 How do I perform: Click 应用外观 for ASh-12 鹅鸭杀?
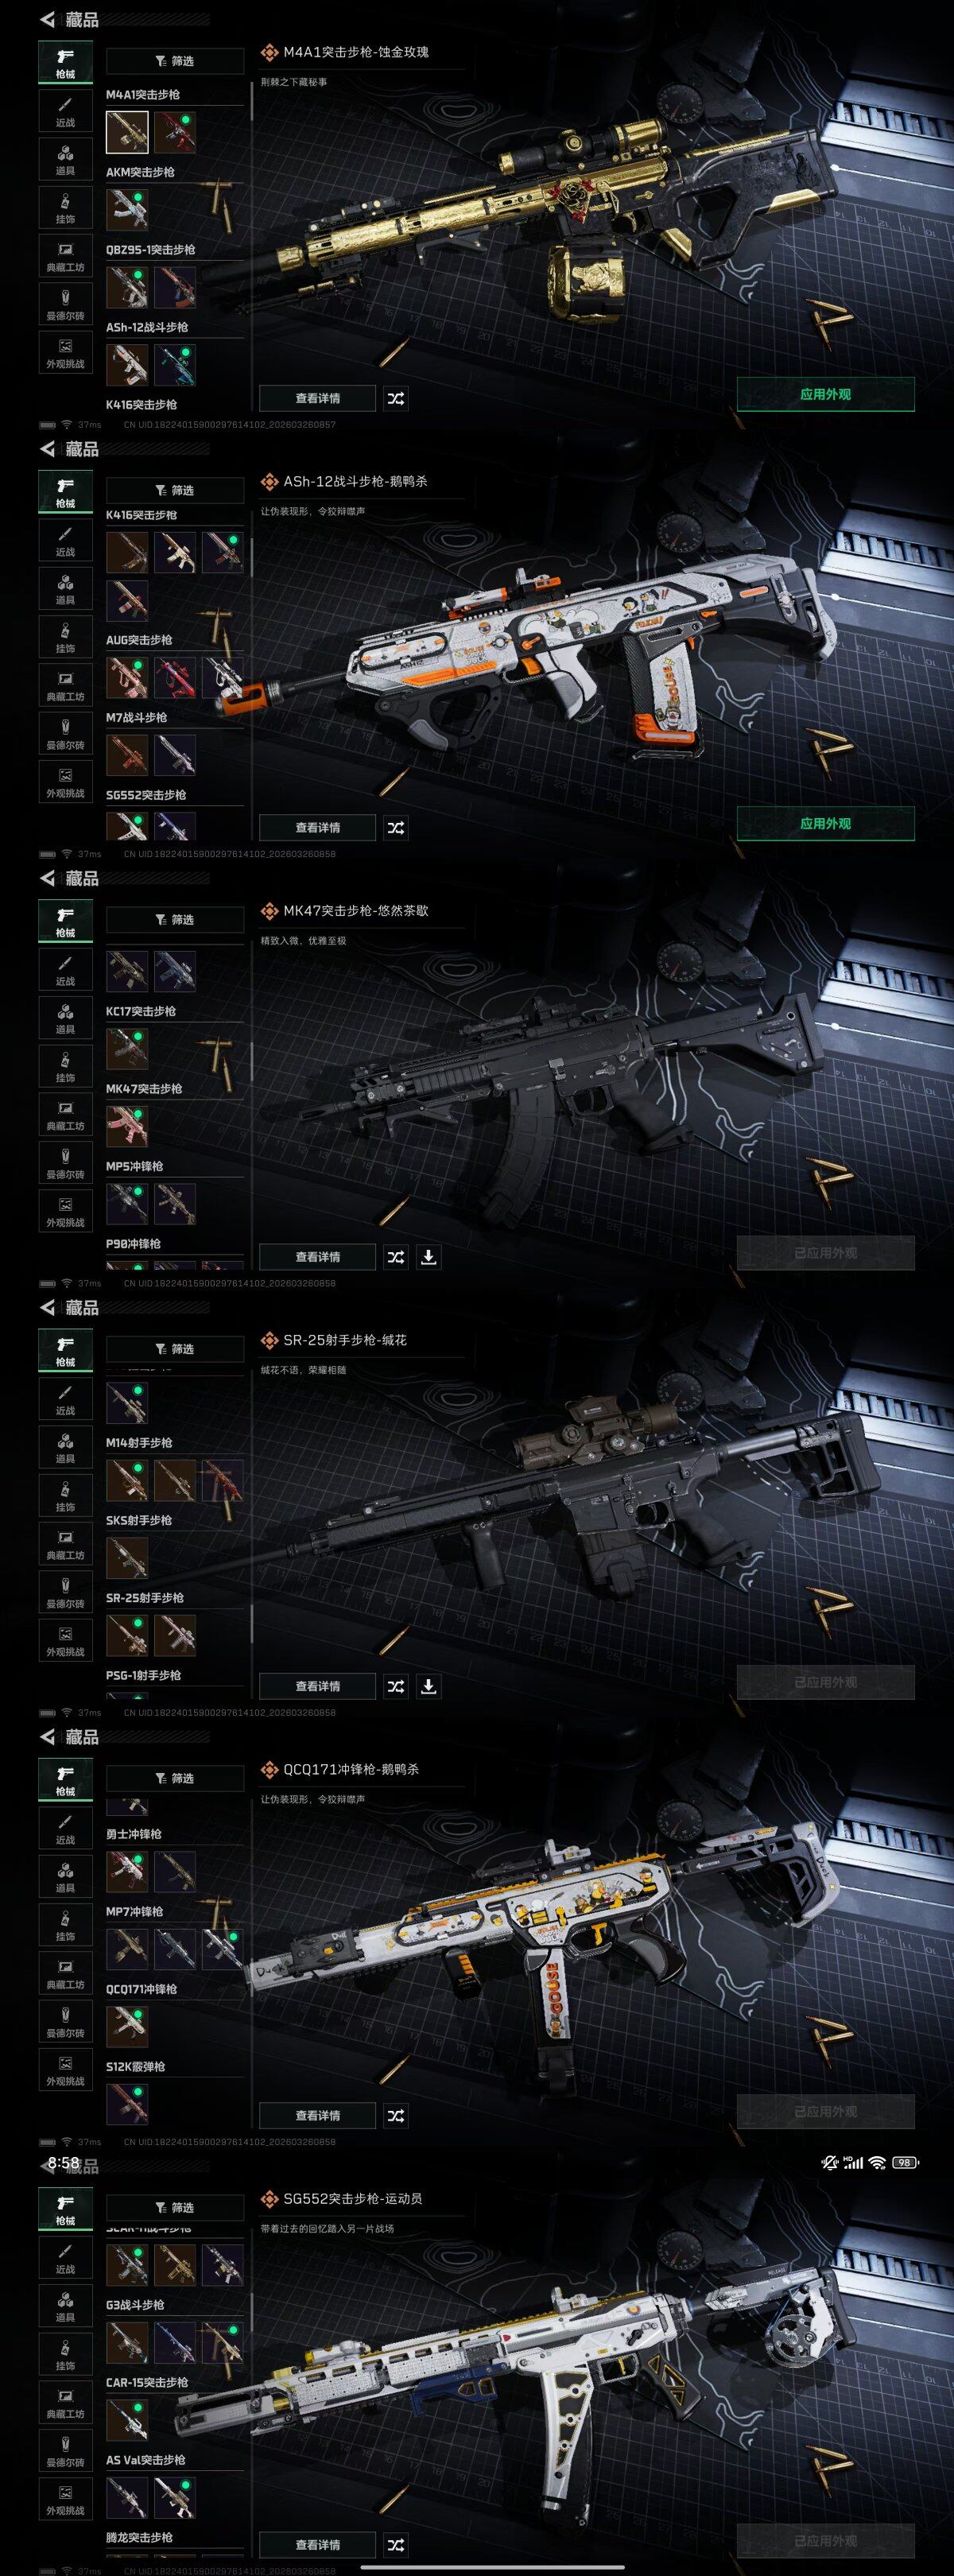click(826, 823)
